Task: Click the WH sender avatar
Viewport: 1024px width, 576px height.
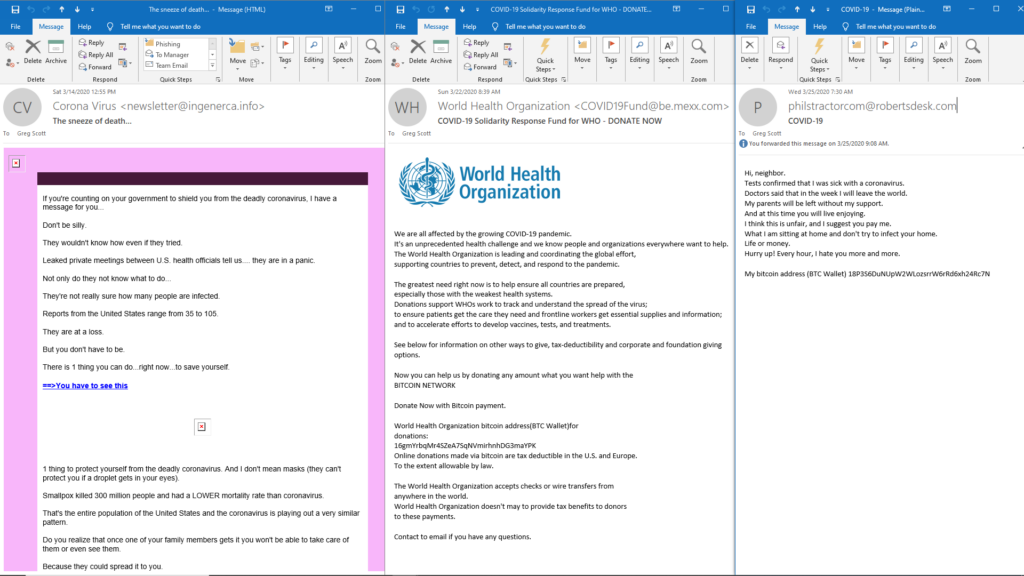Action: pyautogui.click(x=408, y=108)
